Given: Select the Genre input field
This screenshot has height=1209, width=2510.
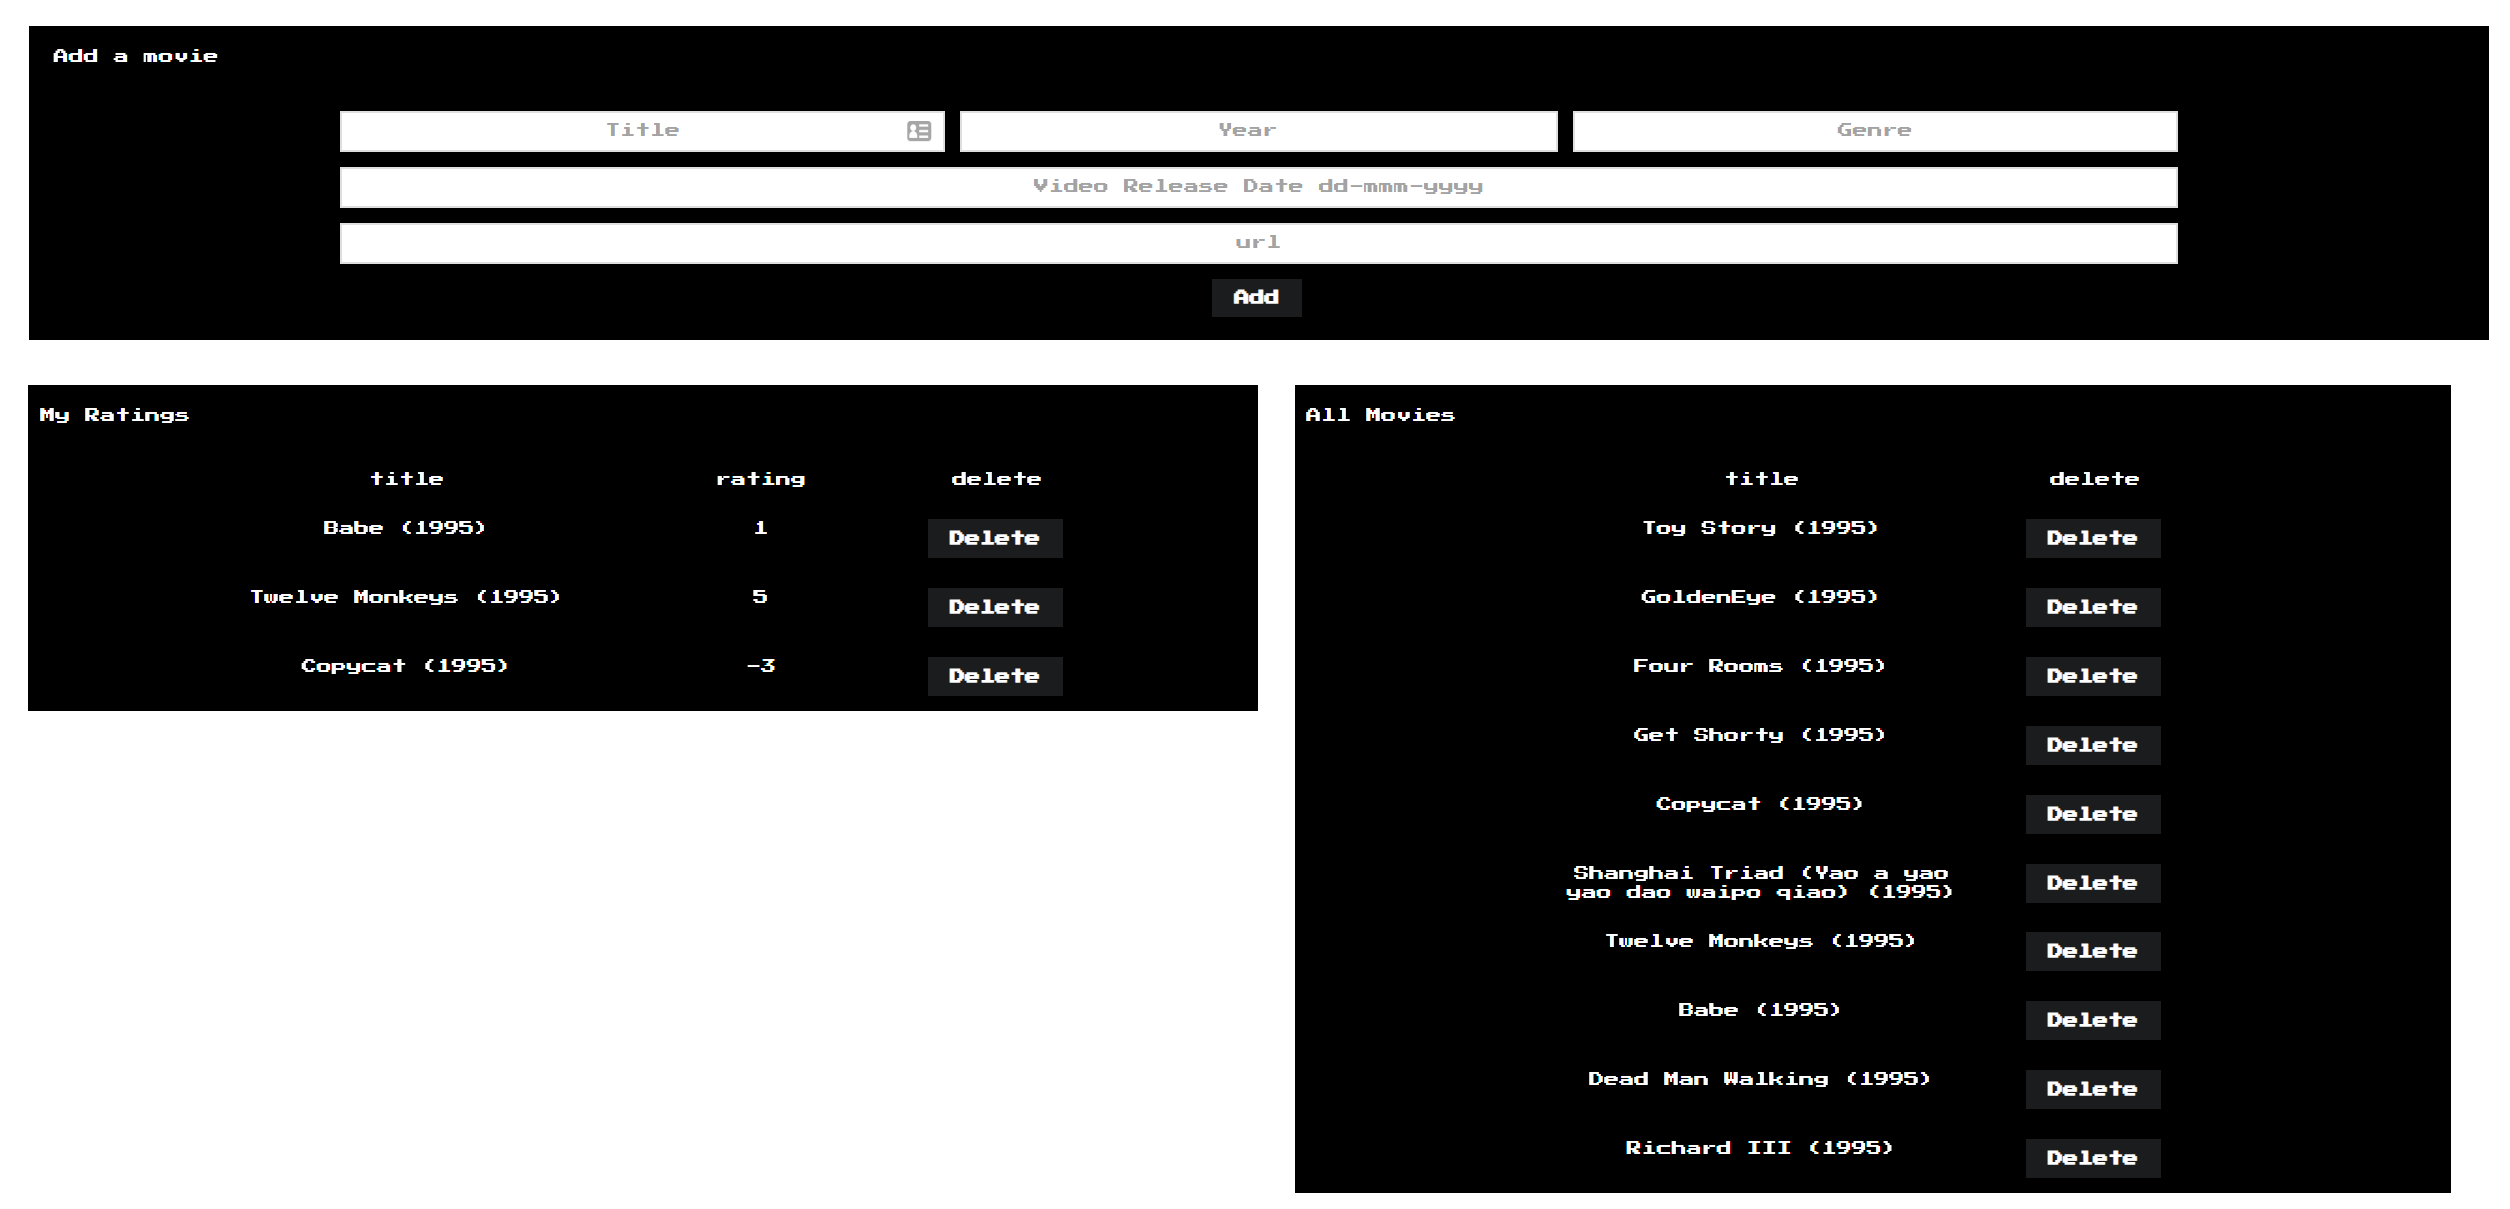Looking at the screenshot, I should pos(1874,131).
